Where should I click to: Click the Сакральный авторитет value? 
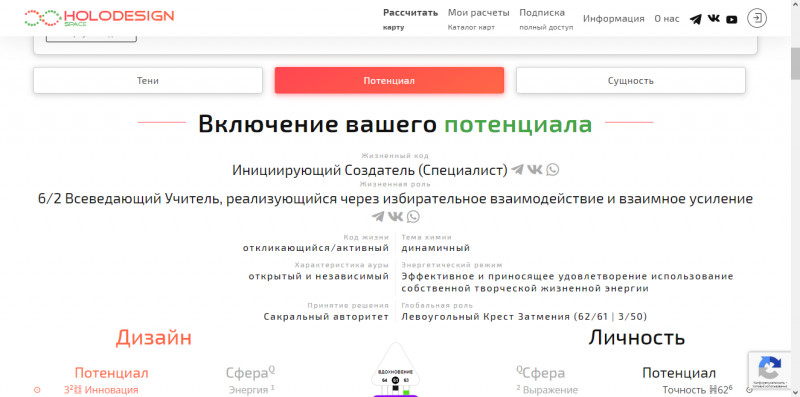(326, 317)
